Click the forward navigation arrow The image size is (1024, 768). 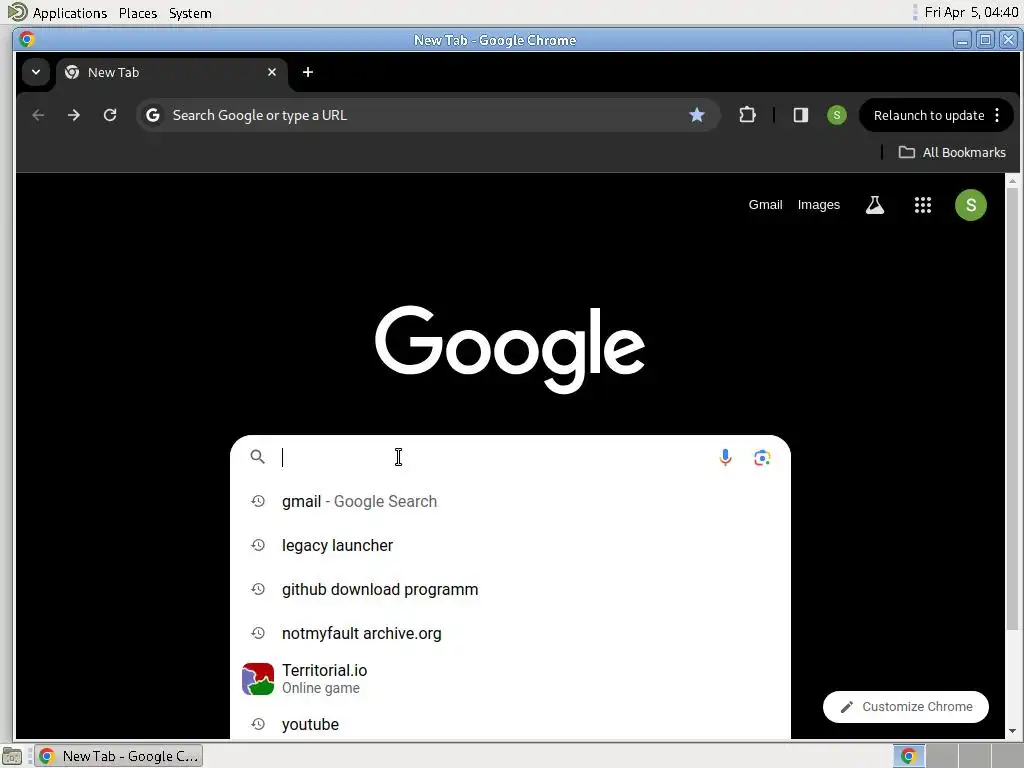(74, 116)
